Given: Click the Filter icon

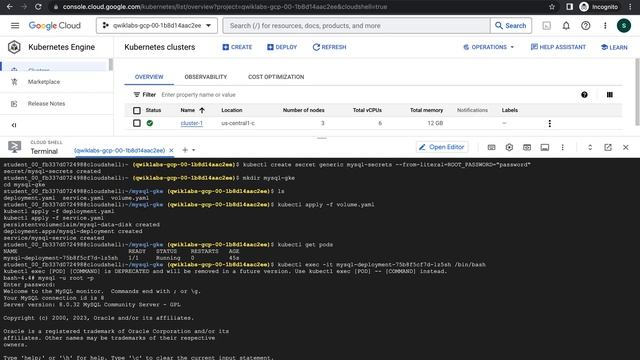Looking at the screenshot, I should click(137, 95).
